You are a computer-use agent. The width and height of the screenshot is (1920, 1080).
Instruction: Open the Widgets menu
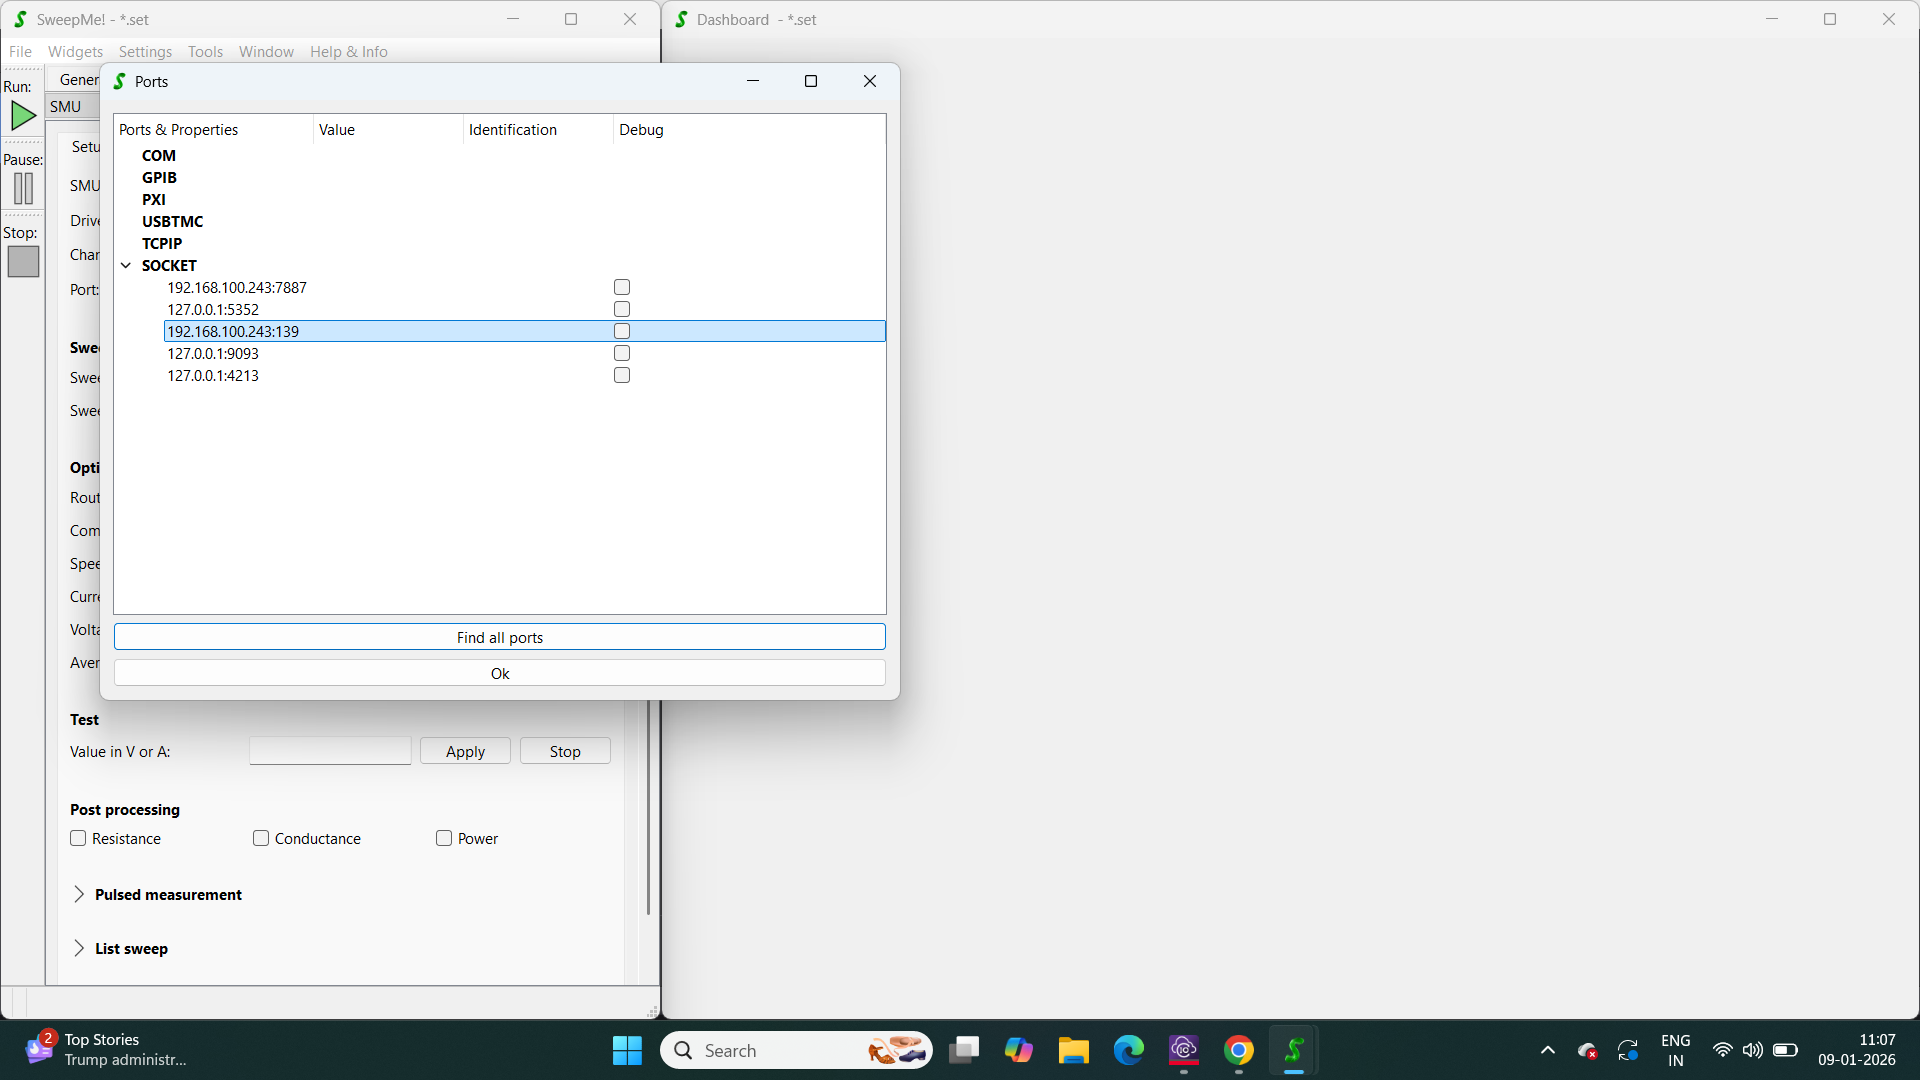coord(75,51)
